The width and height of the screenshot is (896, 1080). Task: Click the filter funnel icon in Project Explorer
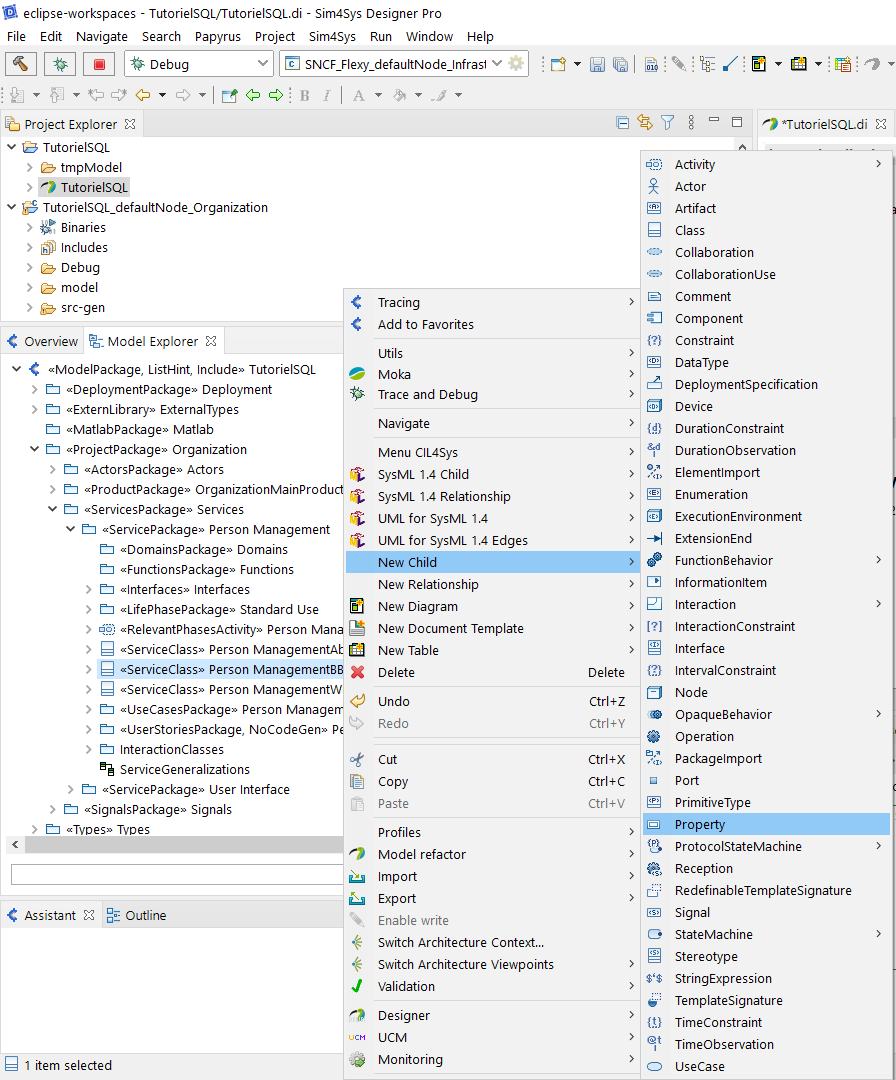tap(667, 123)
